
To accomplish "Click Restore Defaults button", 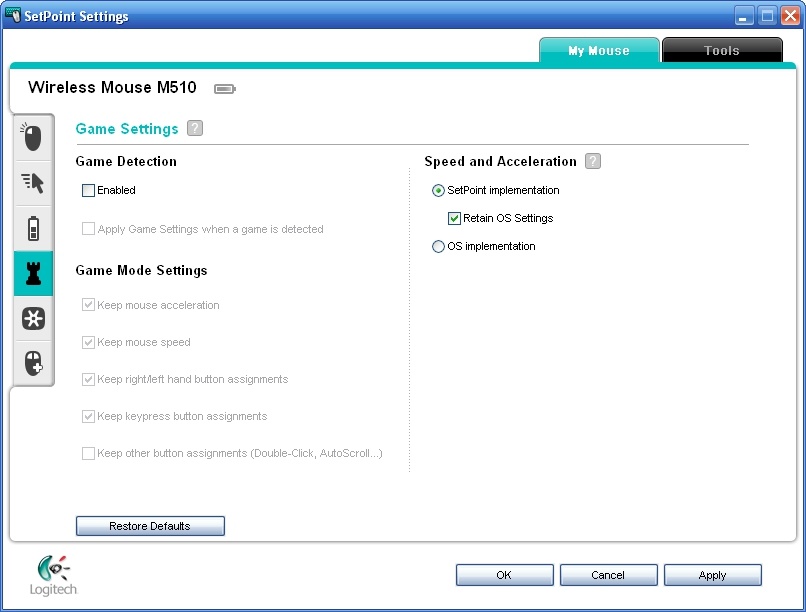I will (150, 526).
